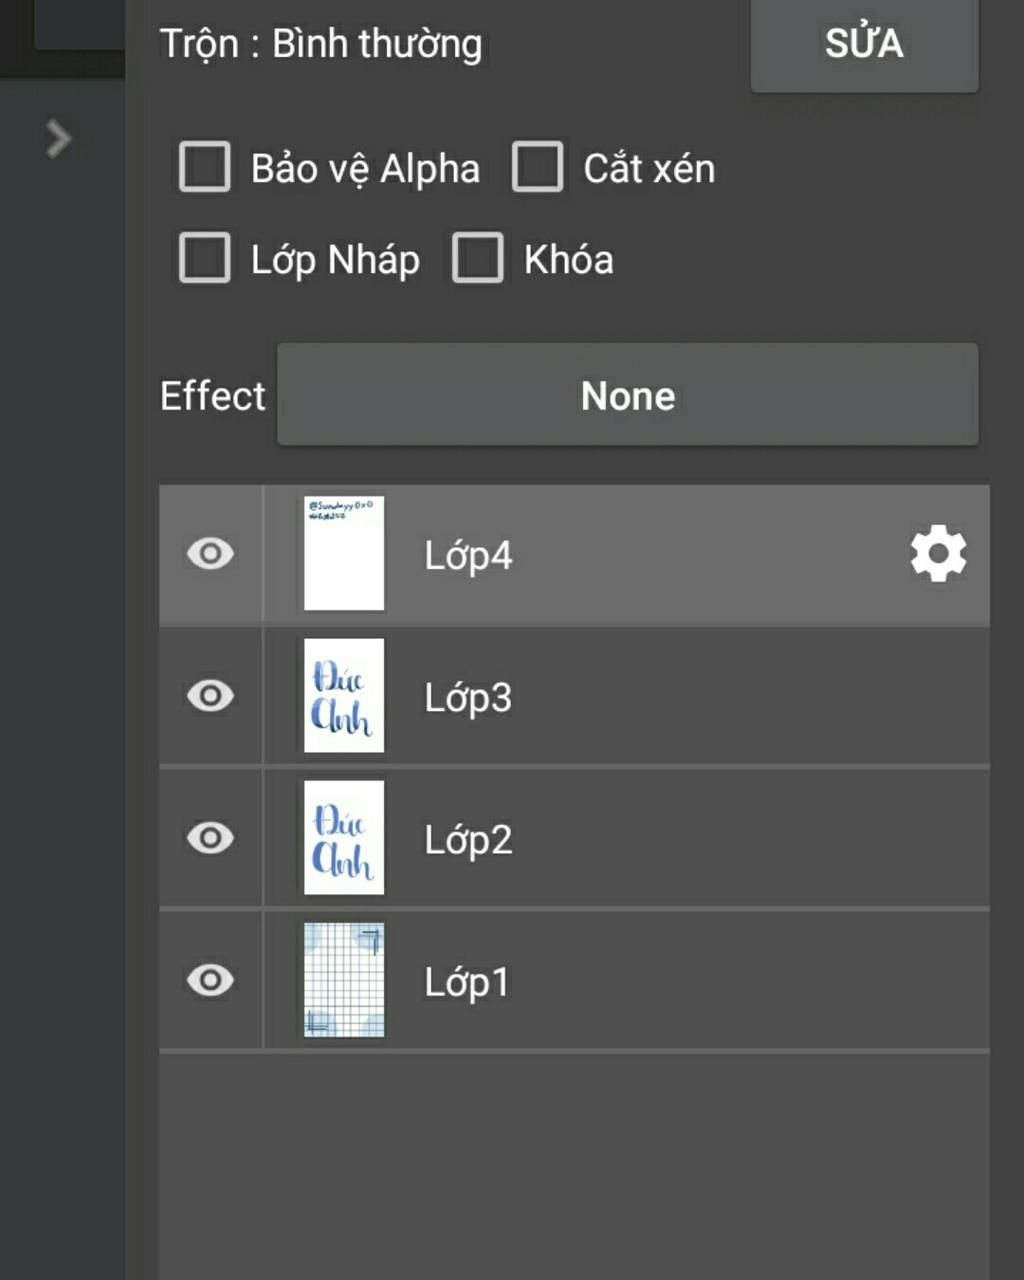Expand the side panel chevron arrow
Image resolution: width=1024 pixels, height=1280 pixels.
pos(59,139)
